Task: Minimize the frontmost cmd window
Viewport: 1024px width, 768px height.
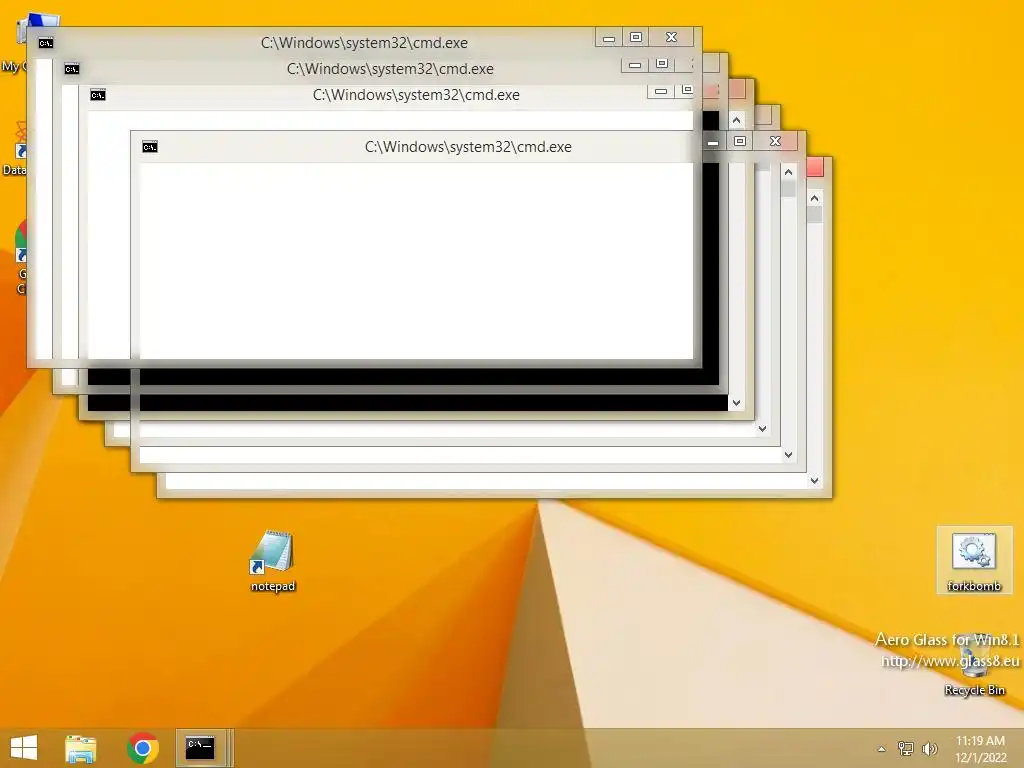Action: coord(713,141)
